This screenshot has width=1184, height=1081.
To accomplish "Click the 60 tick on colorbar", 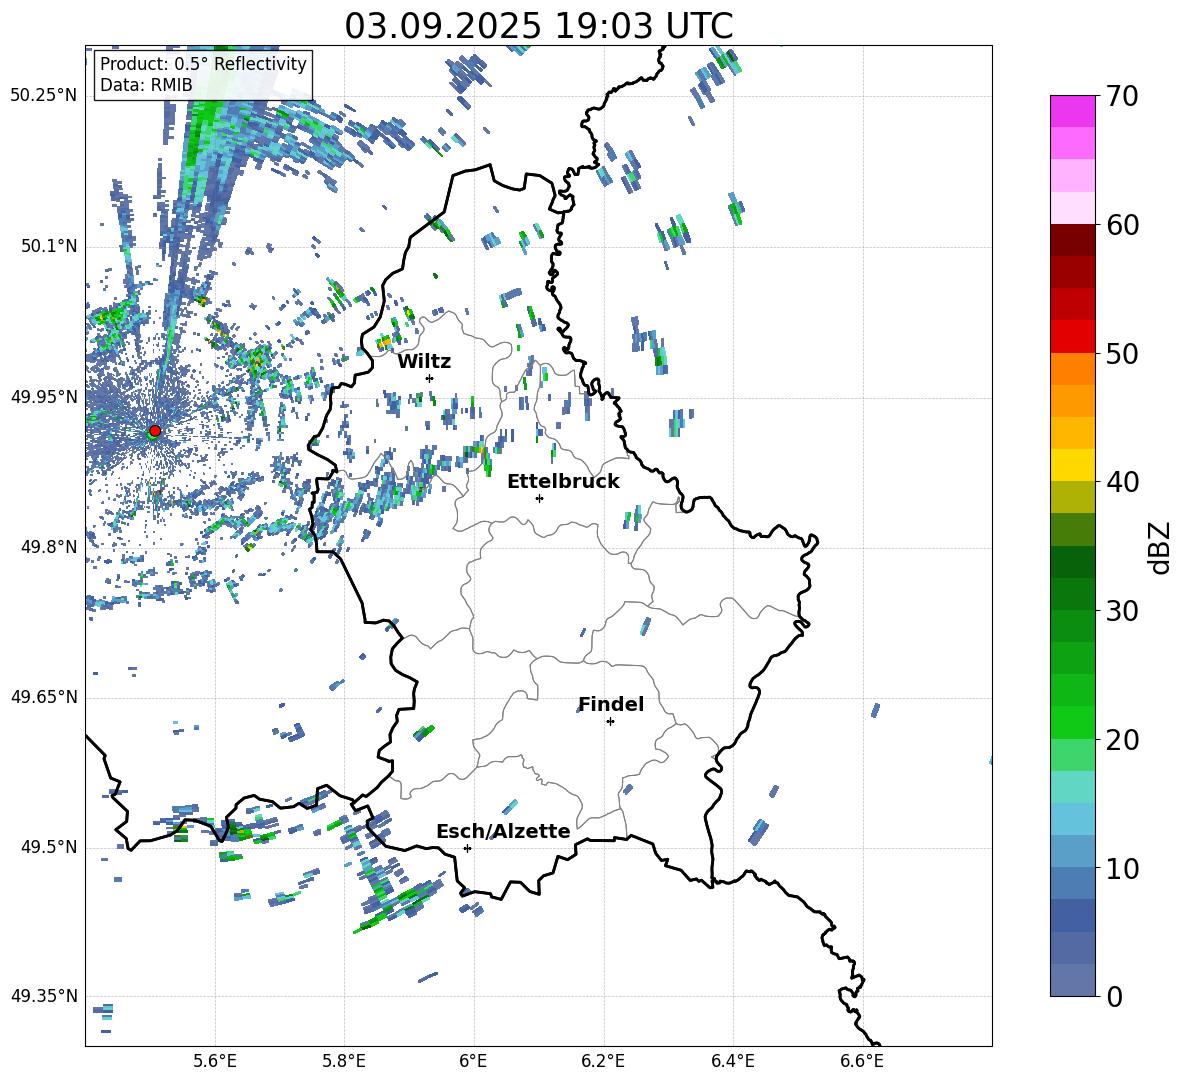I will tap(1122, 225).
